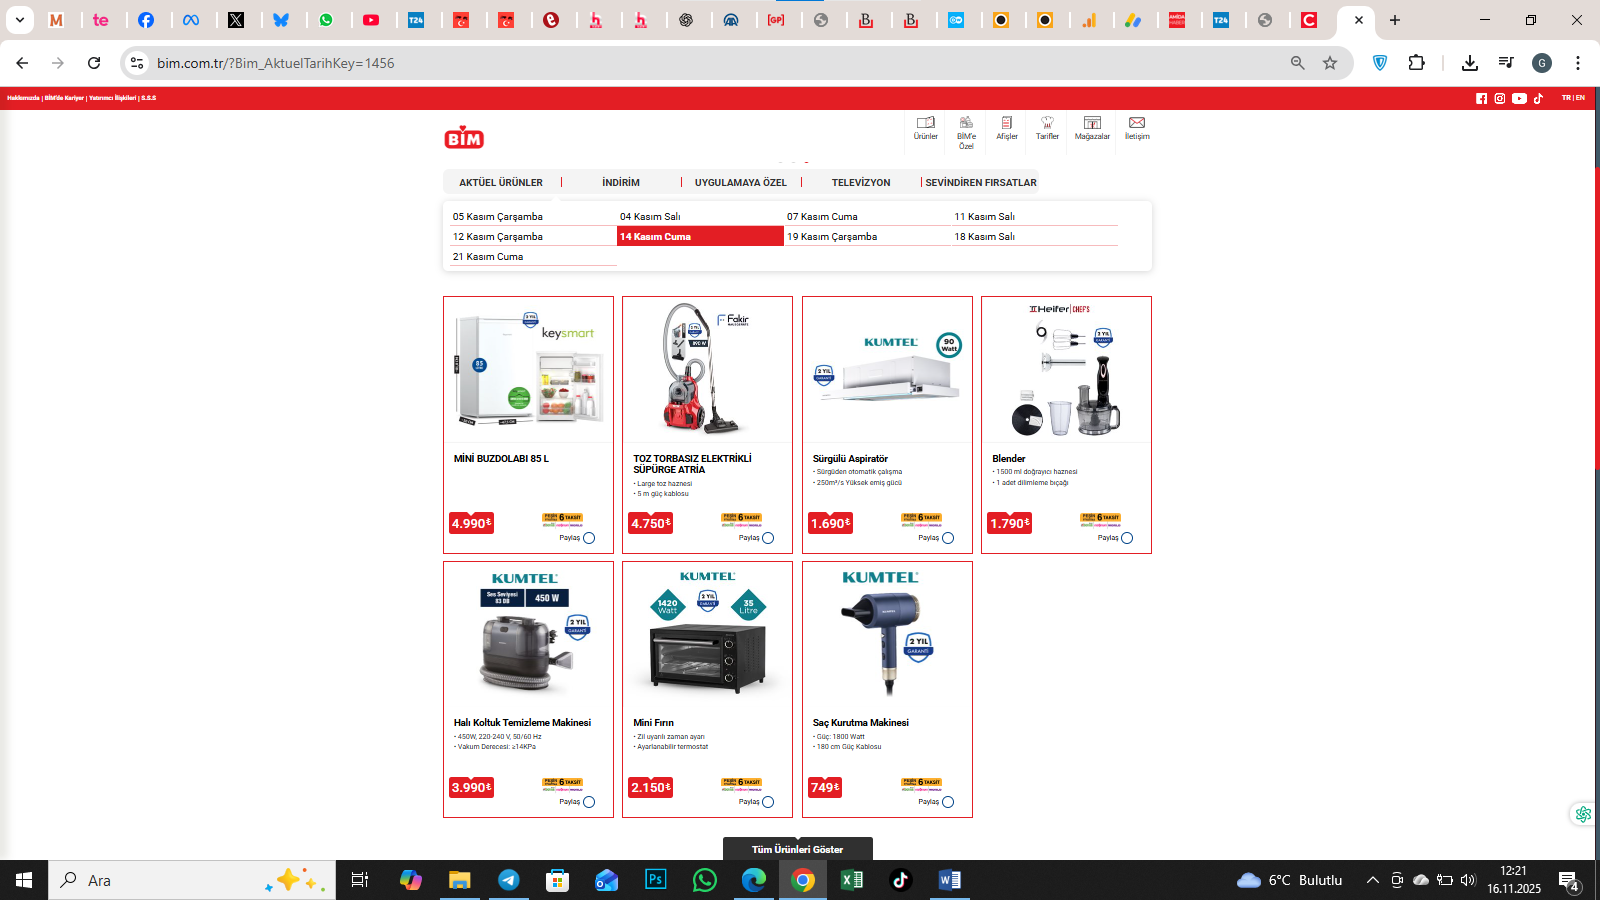Bookmark this page with the star icon
Viewport: 1600px width, 900px height.
[x=1330, y=63]
